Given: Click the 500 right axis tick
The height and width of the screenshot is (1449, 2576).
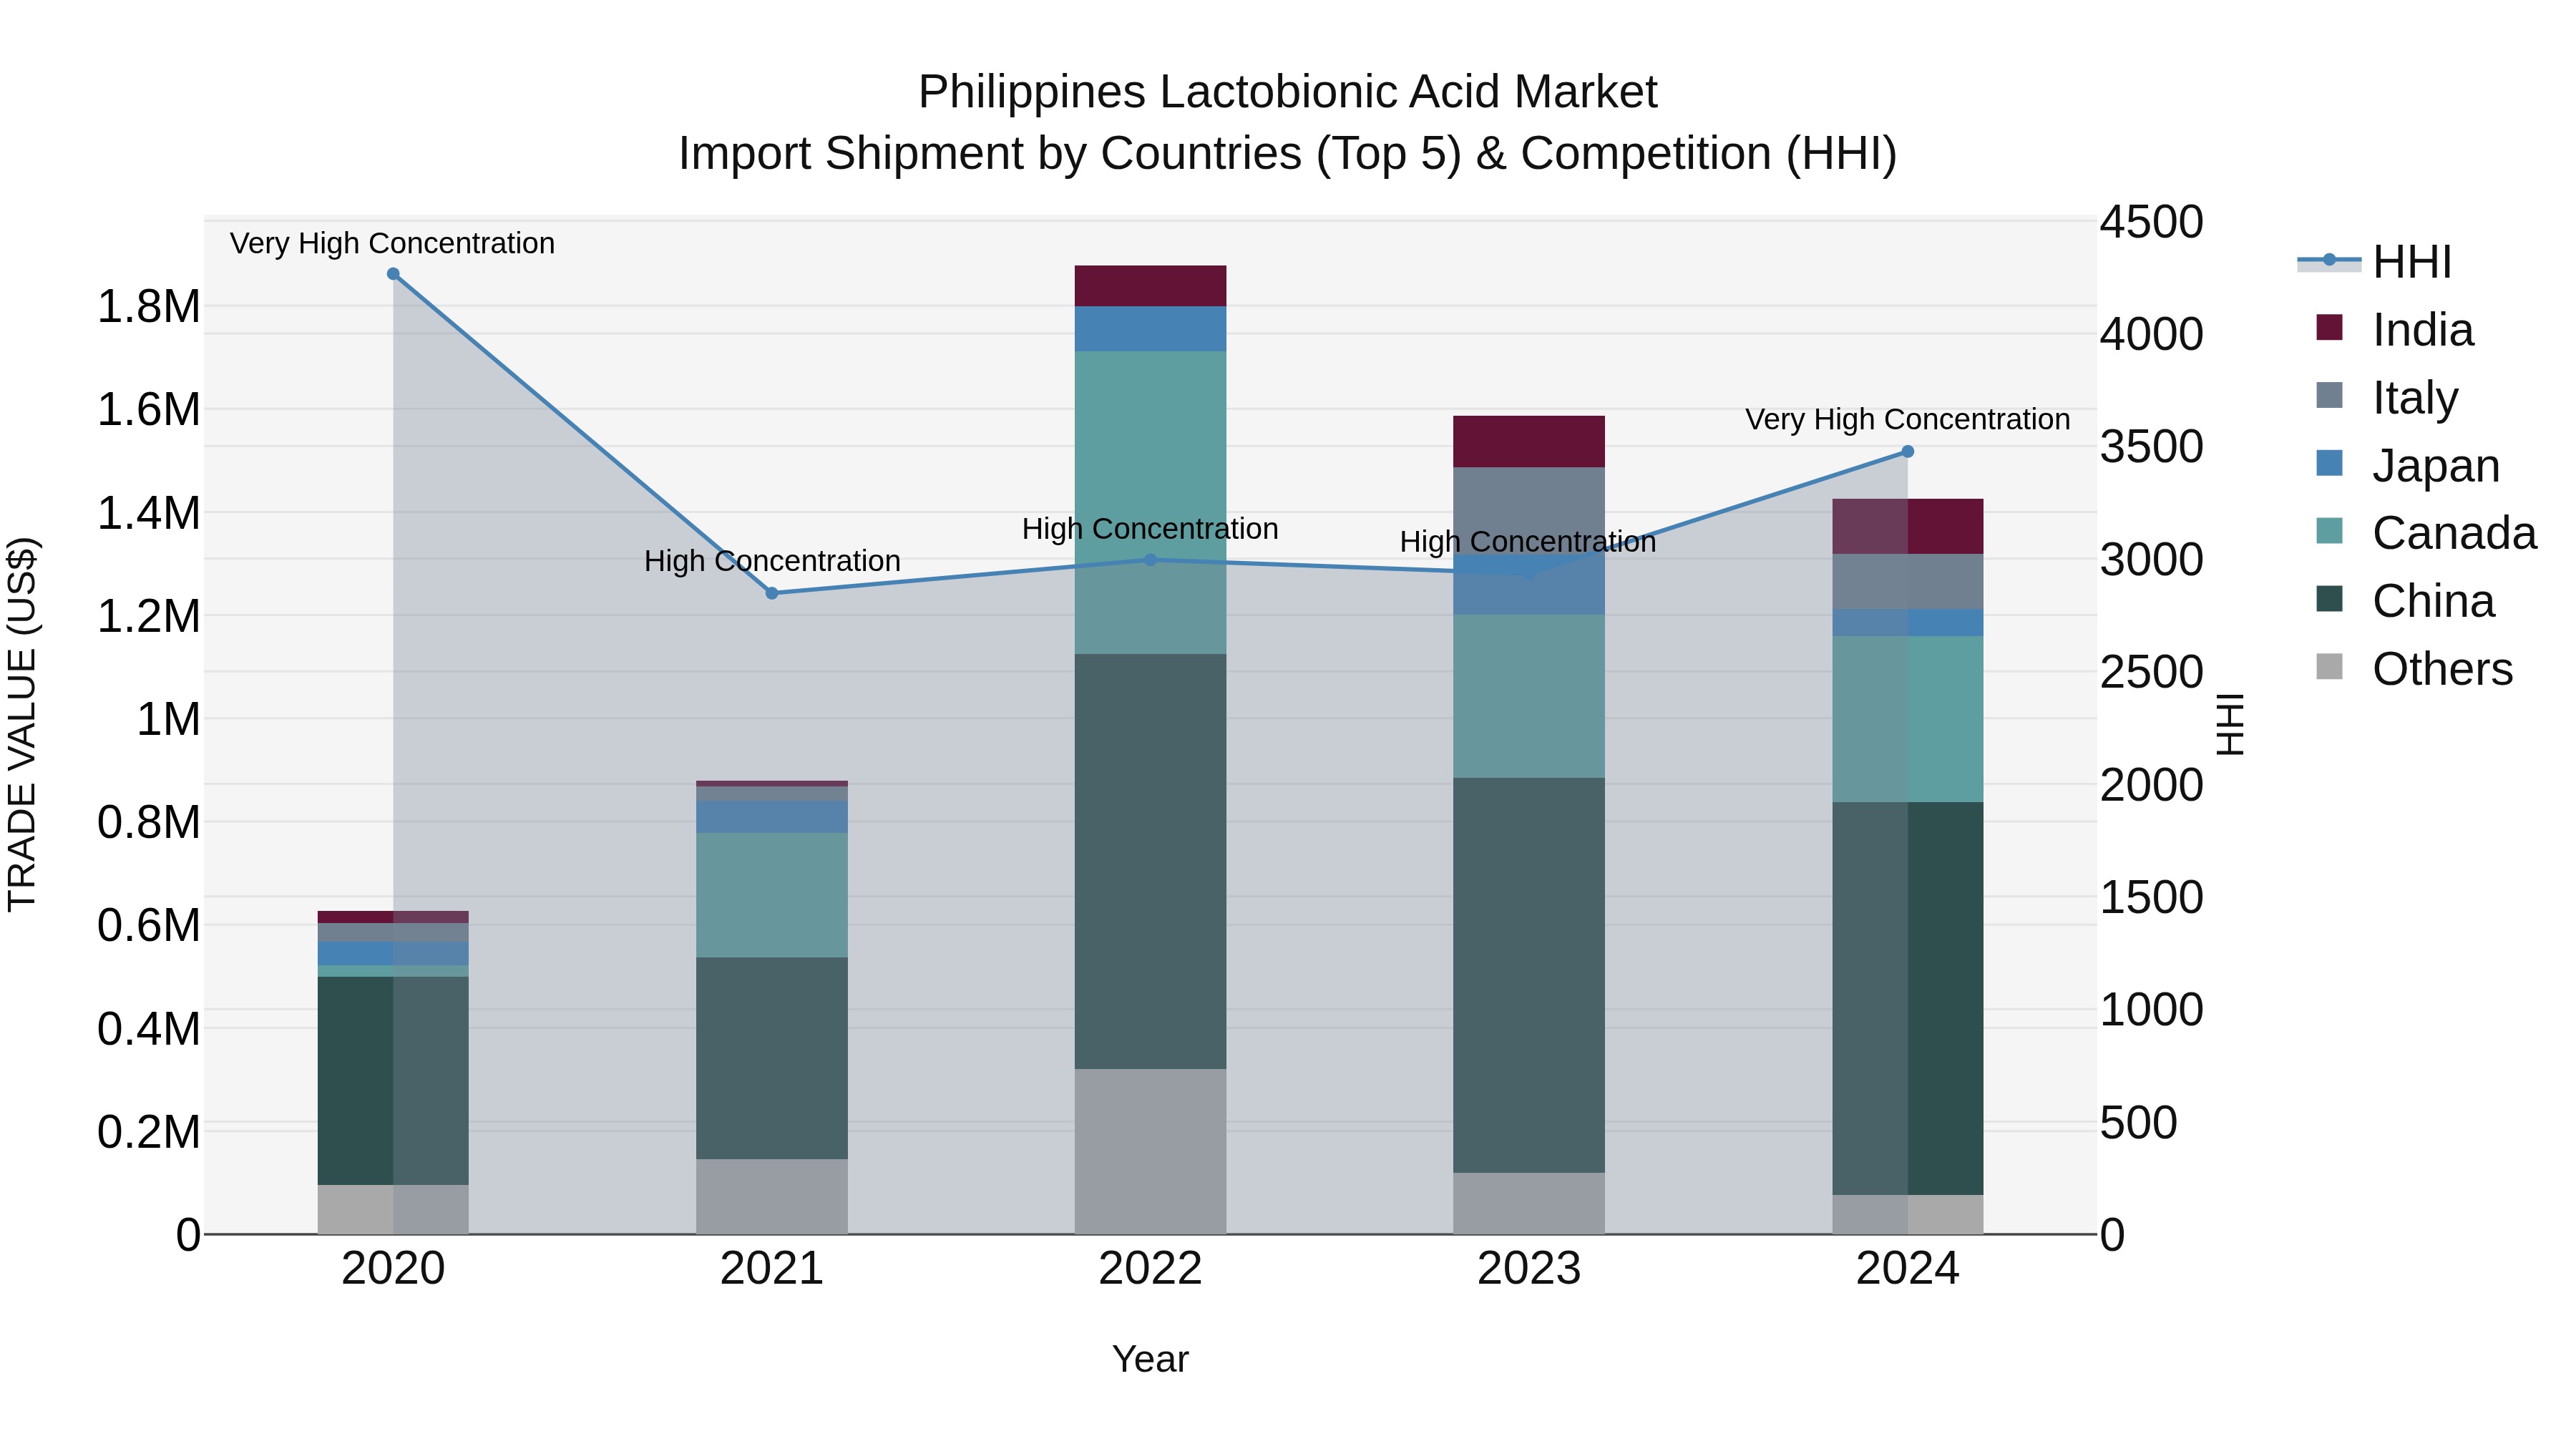Looking at the screenshot, I should [2138, 1122].
